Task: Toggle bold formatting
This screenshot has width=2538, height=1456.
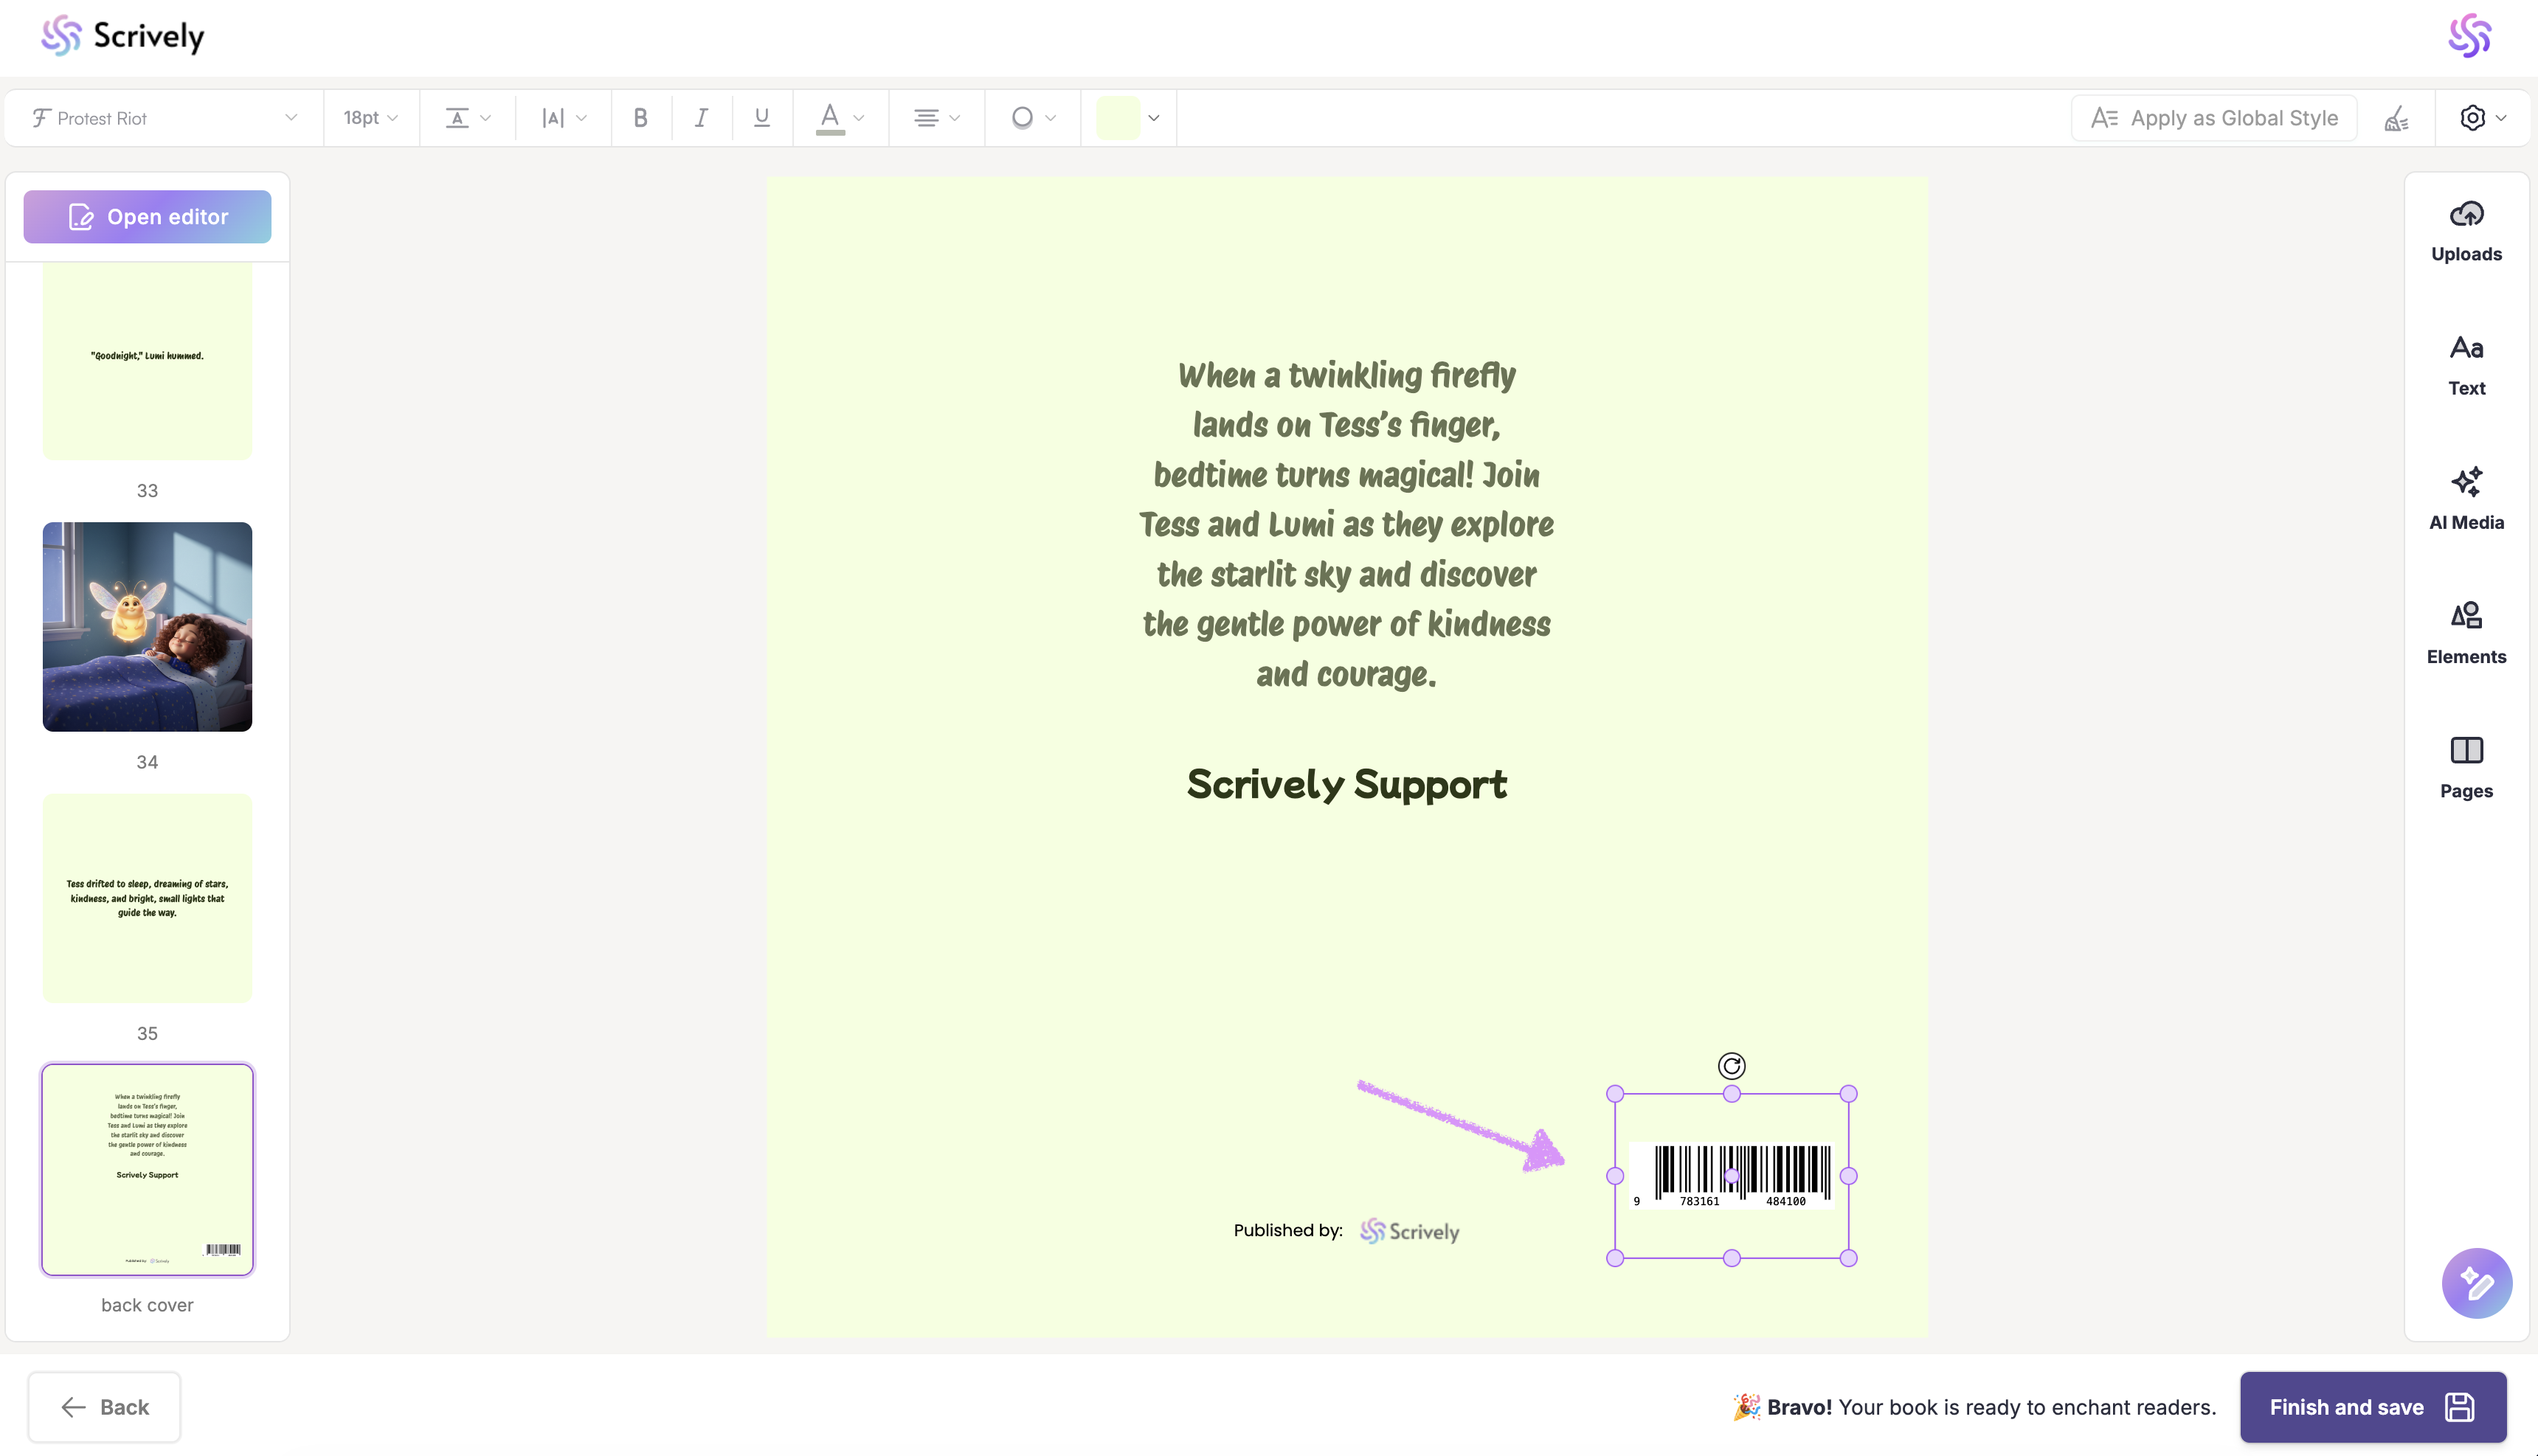Action: click(x=640, y=118)
